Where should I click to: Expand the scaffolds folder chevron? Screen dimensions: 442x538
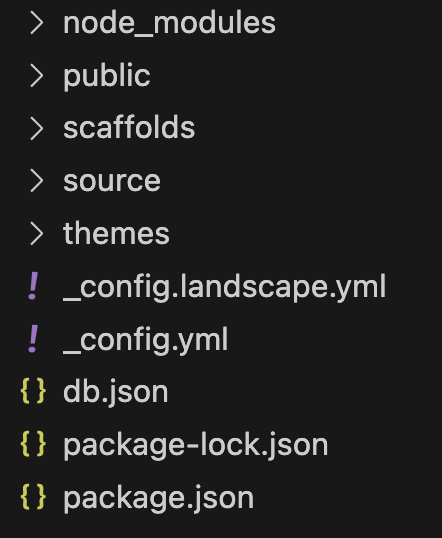pos(37,128)
